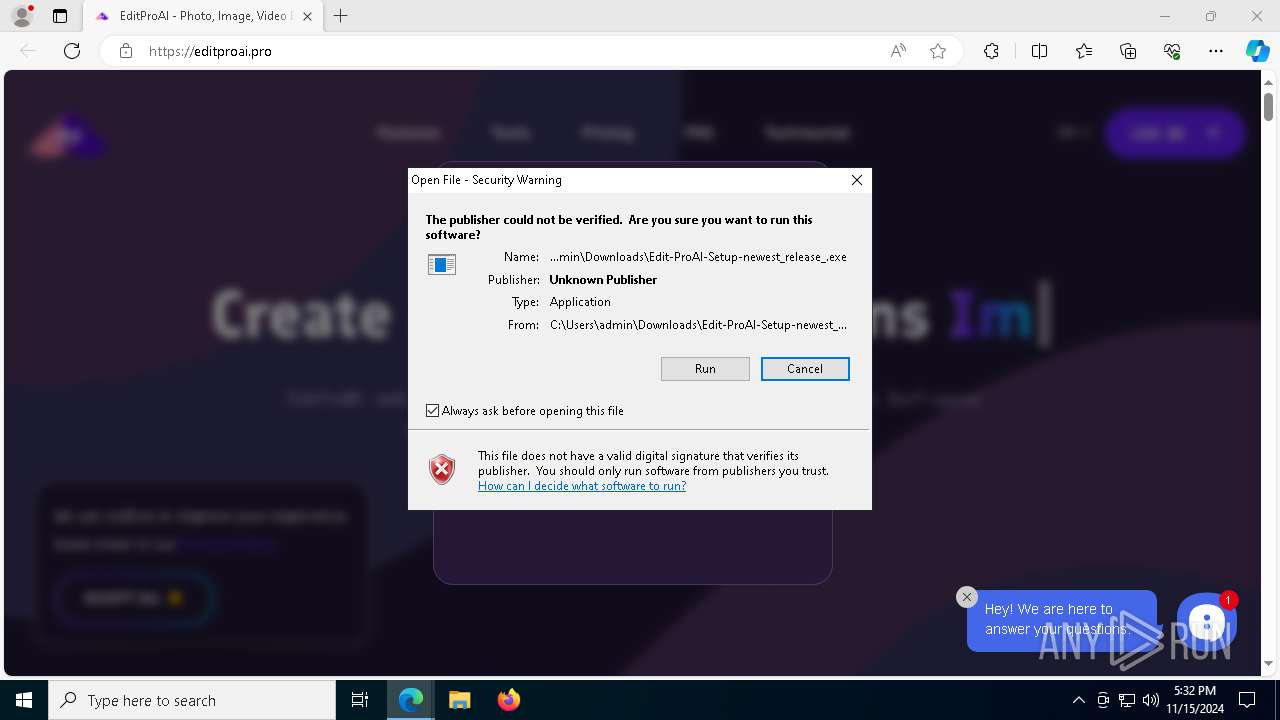Screen dimensions: 1280x720
Task: Uncheck Always ask before opening this file
Action: point(433,411)
